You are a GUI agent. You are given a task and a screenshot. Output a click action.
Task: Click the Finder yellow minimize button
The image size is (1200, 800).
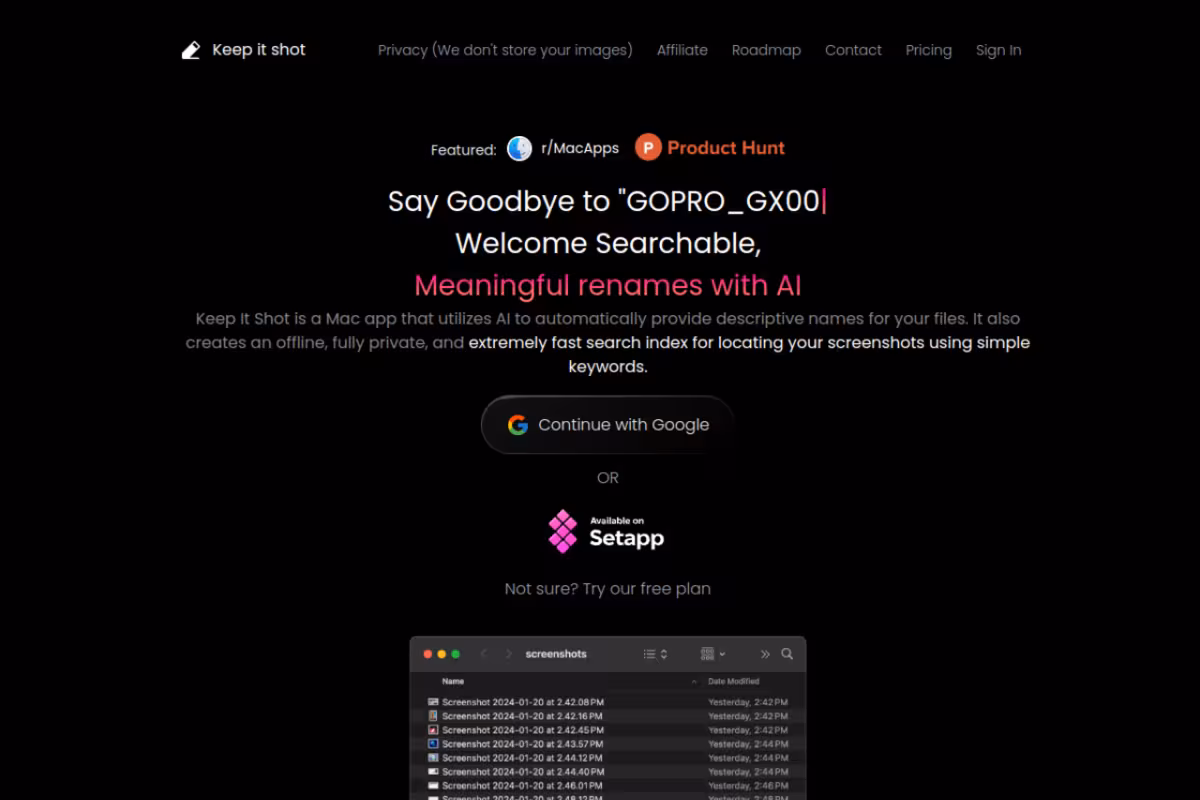click(442, 654)
